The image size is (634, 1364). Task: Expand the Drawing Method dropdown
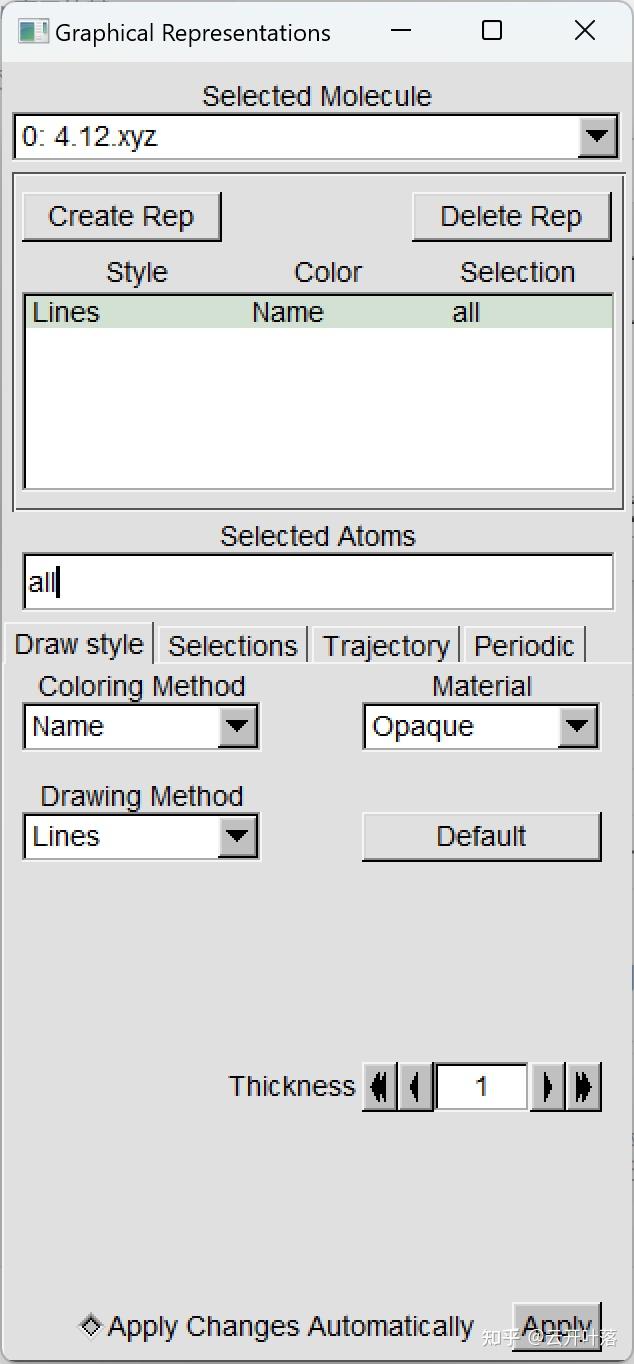coord(237,836)
